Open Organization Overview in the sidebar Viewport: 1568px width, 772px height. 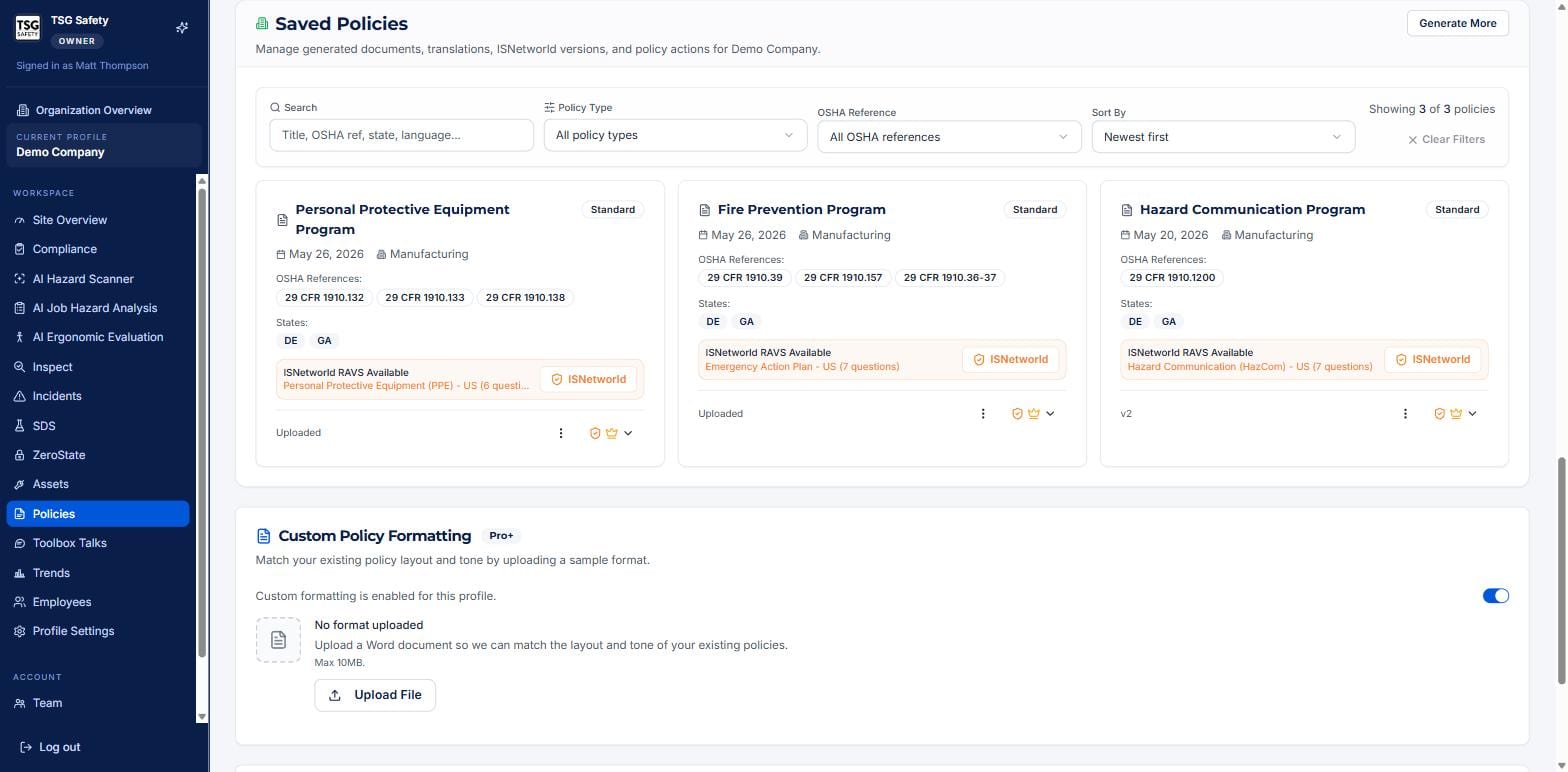94,110
